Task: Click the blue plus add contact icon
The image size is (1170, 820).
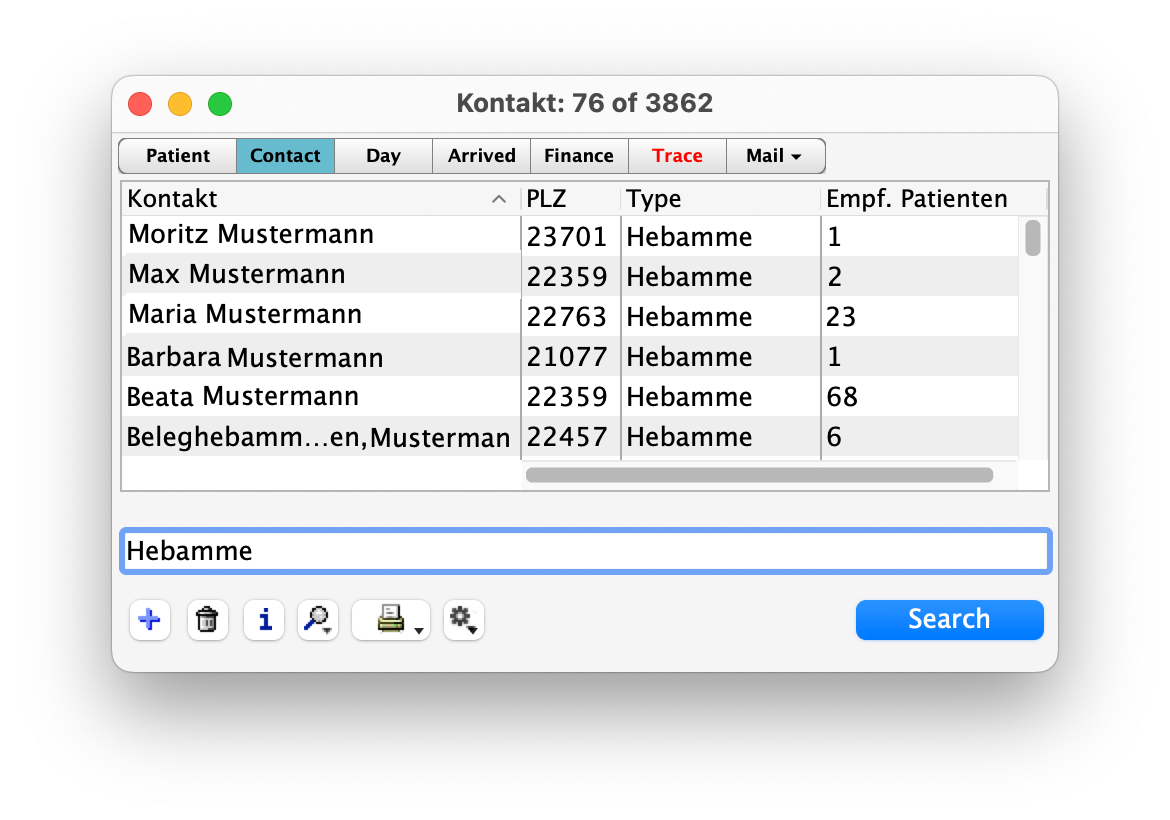Action: (150, 620)
